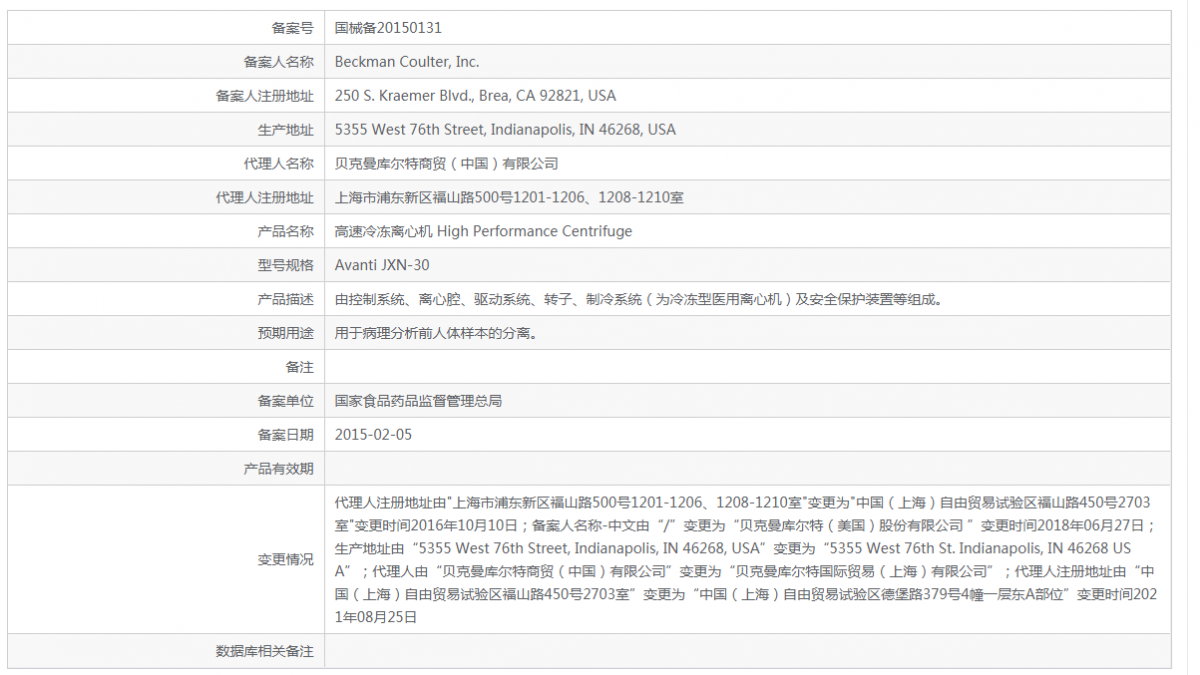Click the 备注 label

299,368
